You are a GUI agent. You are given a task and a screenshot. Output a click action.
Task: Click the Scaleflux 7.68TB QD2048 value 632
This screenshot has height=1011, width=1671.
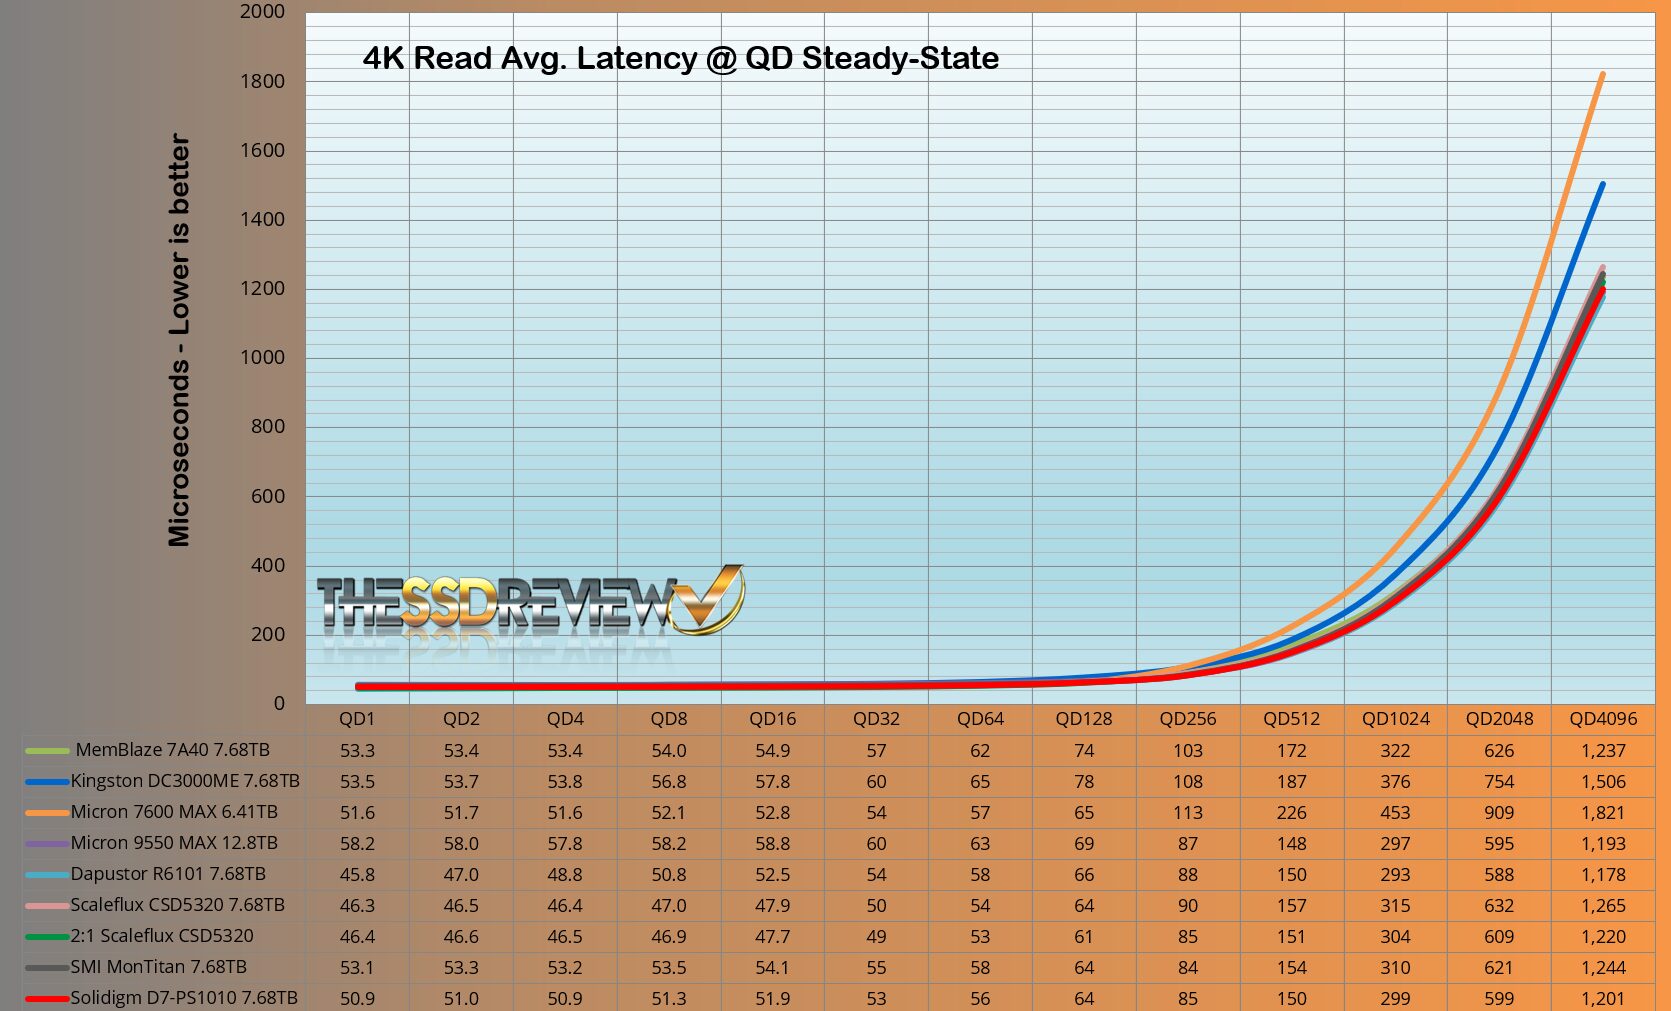[1500, 906]
